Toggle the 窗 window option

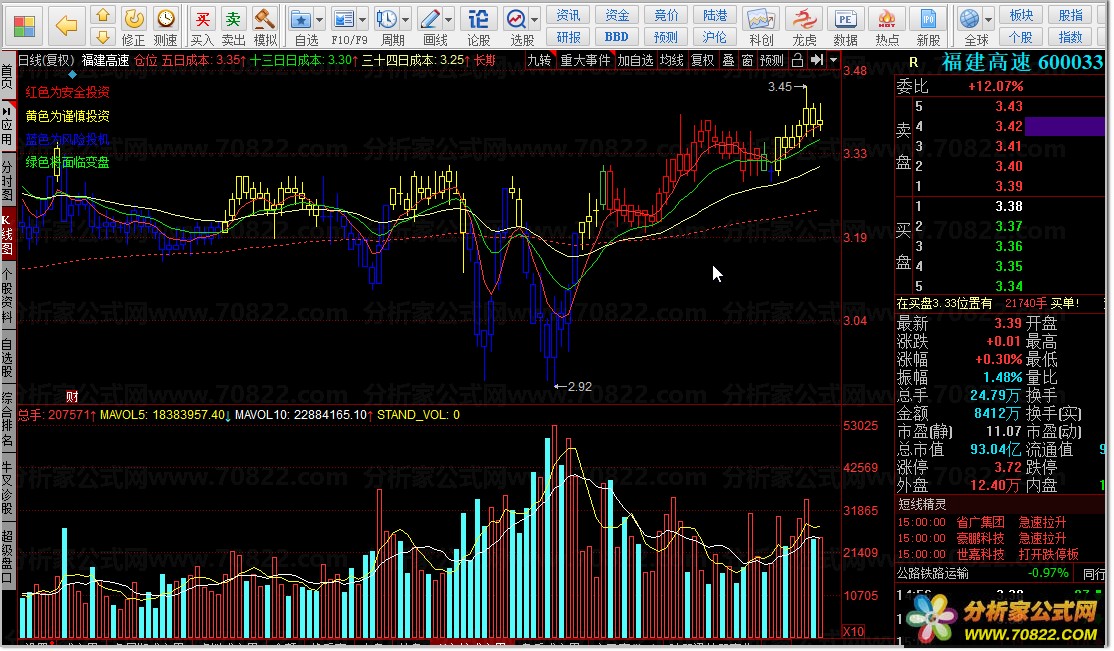tap(747, 60)
